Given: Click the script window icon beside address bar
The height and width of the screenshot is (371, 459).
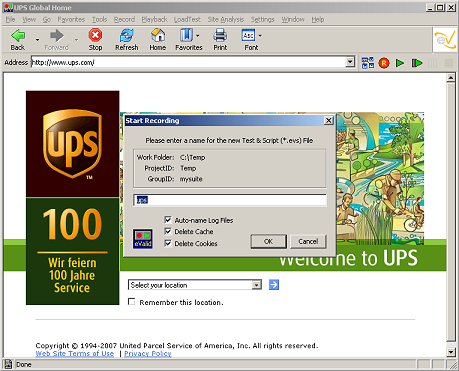Looking at the screenshot, I should (x=368, y=63).
